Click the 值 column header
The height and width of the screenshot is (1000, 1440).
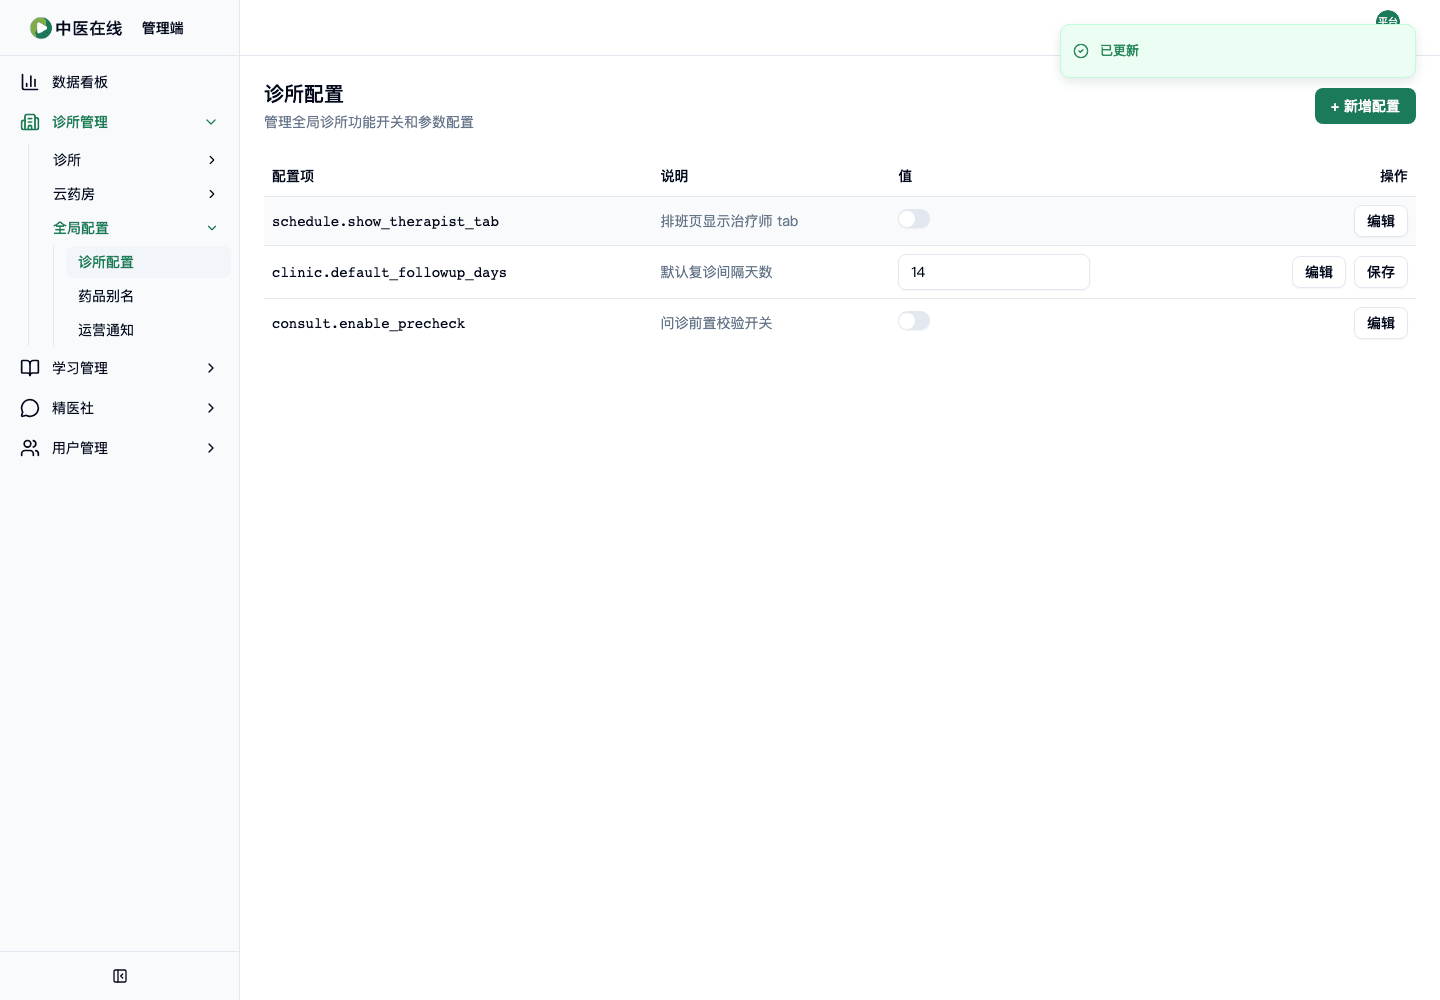(x=905, y=176)
